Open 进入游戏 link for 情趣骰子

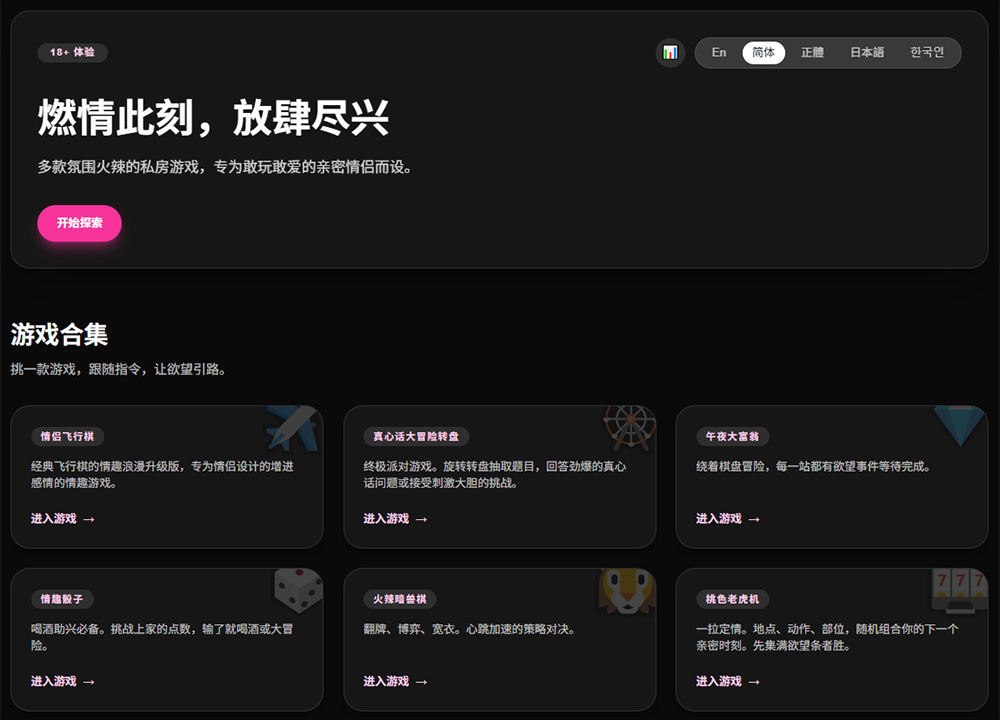click(x=63, y=681)
